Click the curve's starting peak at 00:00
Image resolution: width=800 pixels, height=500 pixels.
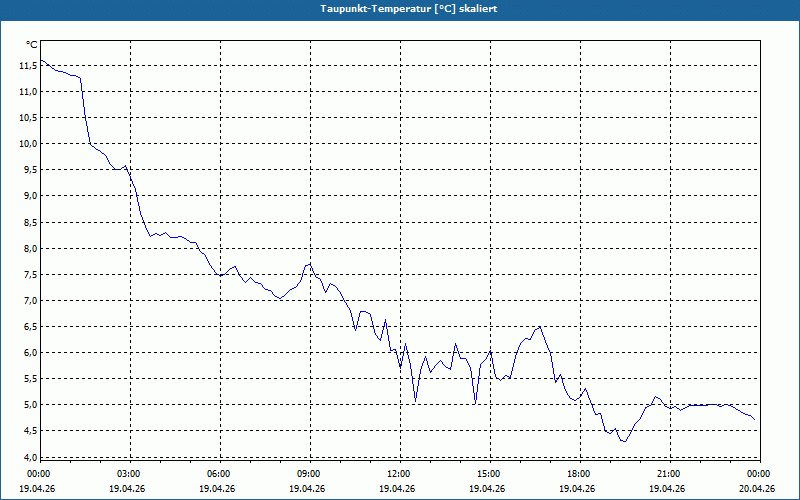41,60
